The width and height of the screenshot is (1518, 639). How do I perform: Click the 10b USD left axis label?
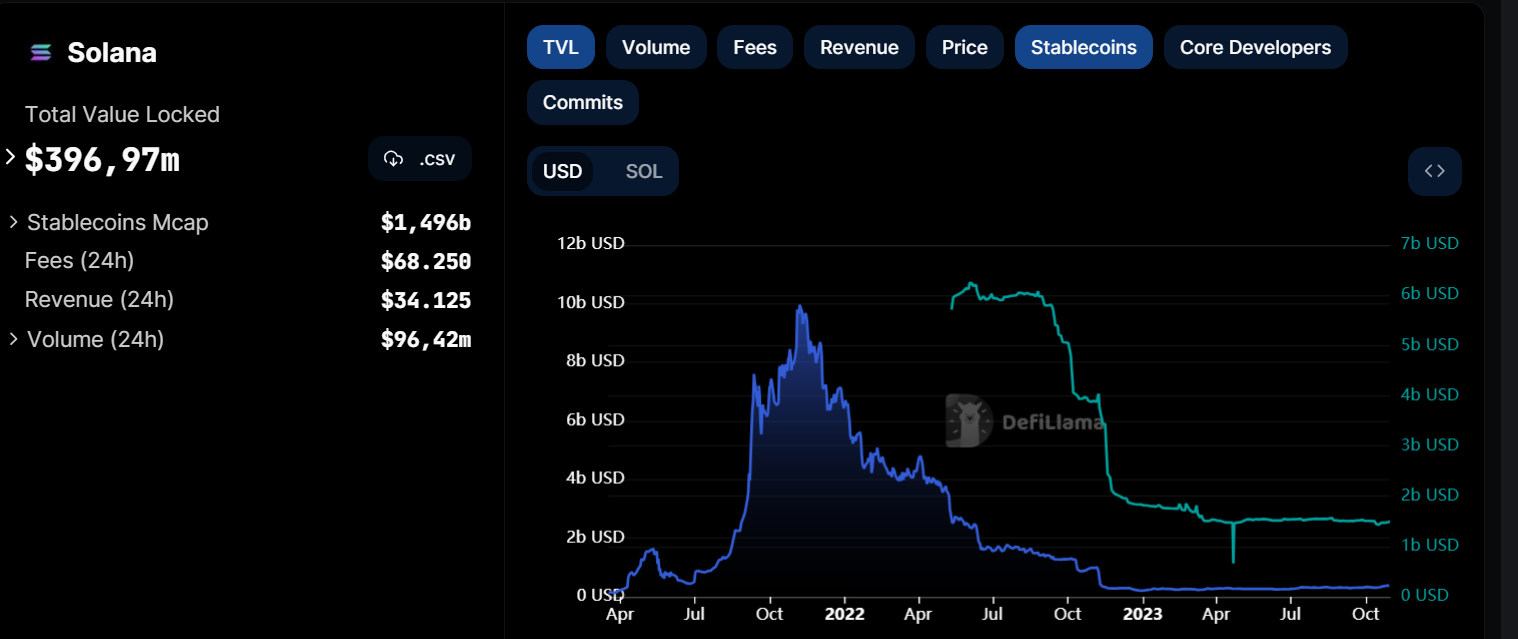coord(591,302)
